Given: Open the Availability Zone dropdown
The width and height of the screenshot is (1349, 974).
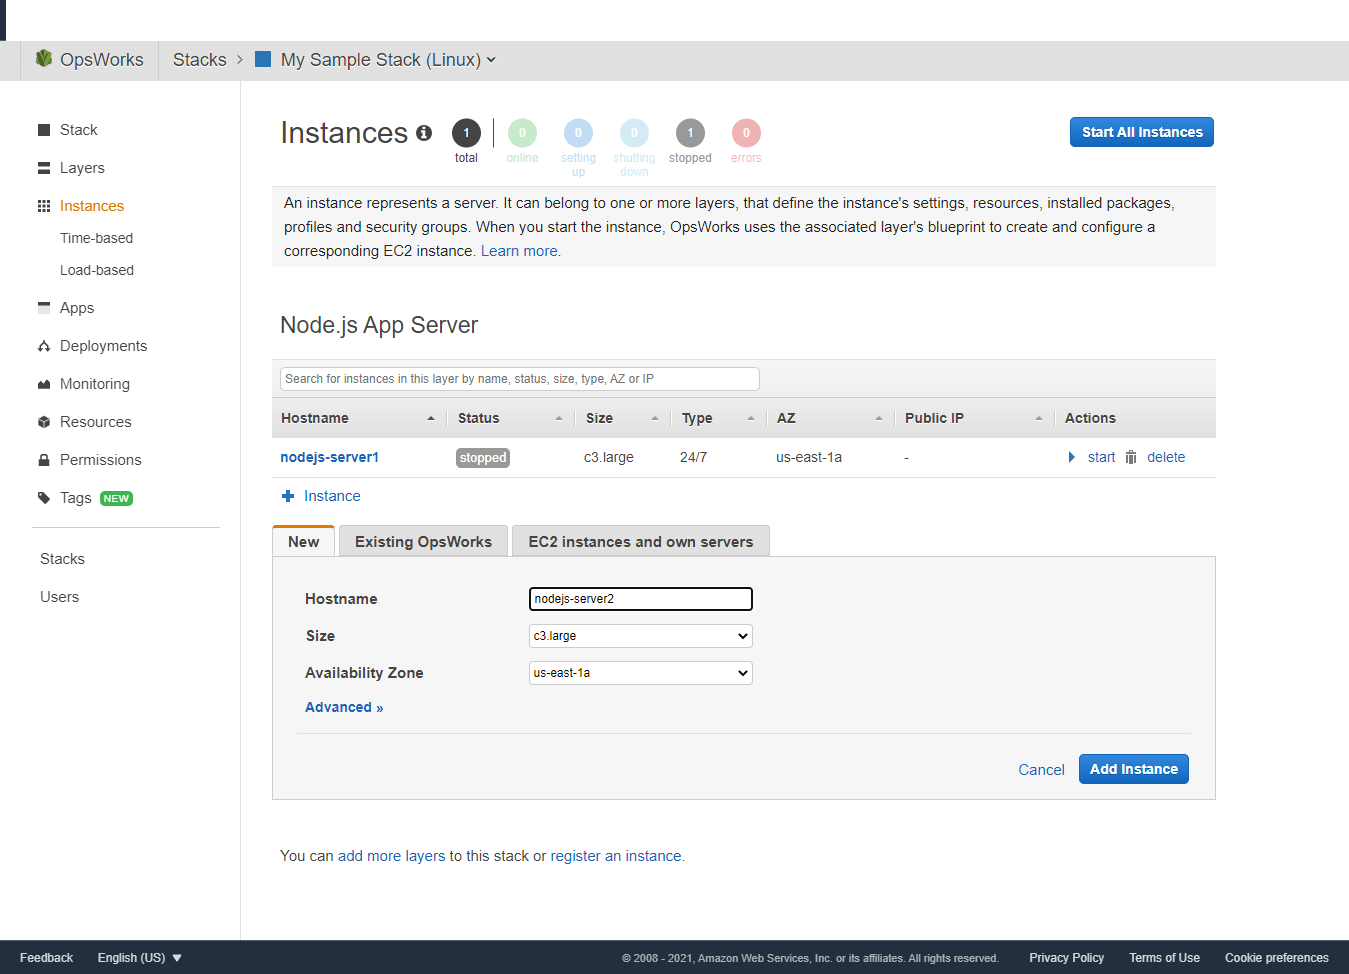Looking at the screenshot, I should (x=640, y=673).
